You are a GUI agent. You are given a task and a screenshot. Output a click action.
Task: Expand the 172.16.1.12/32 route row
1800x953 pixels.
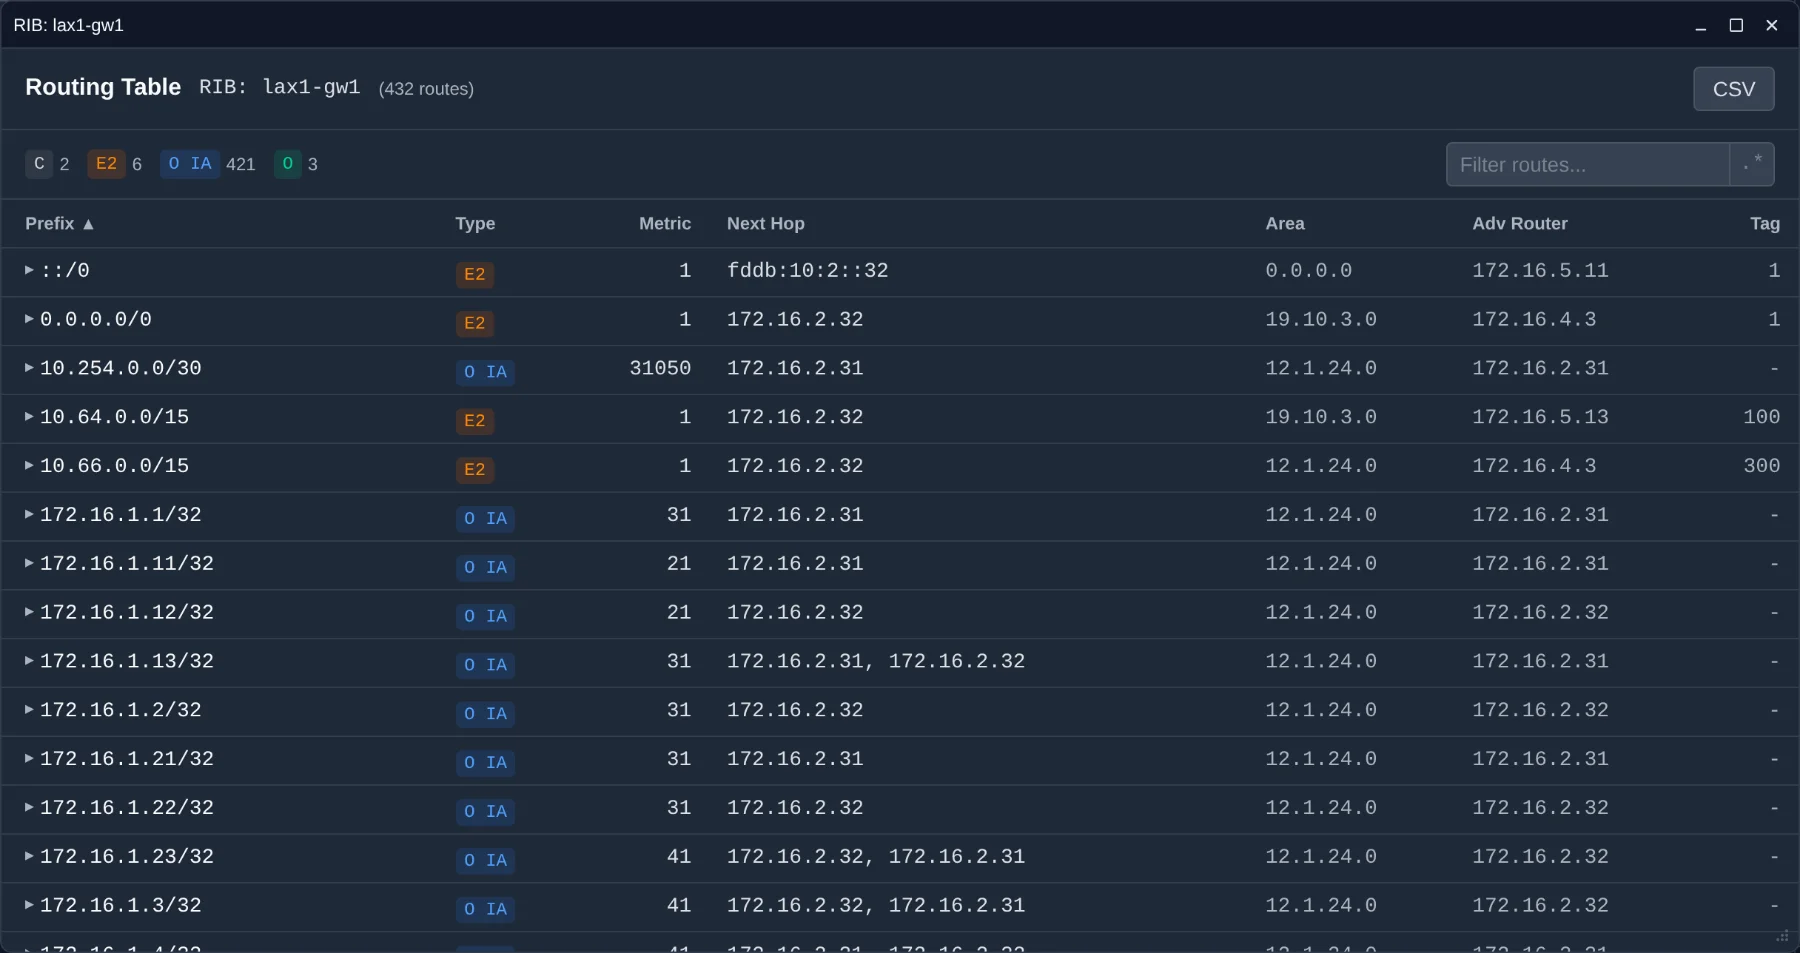29,612
